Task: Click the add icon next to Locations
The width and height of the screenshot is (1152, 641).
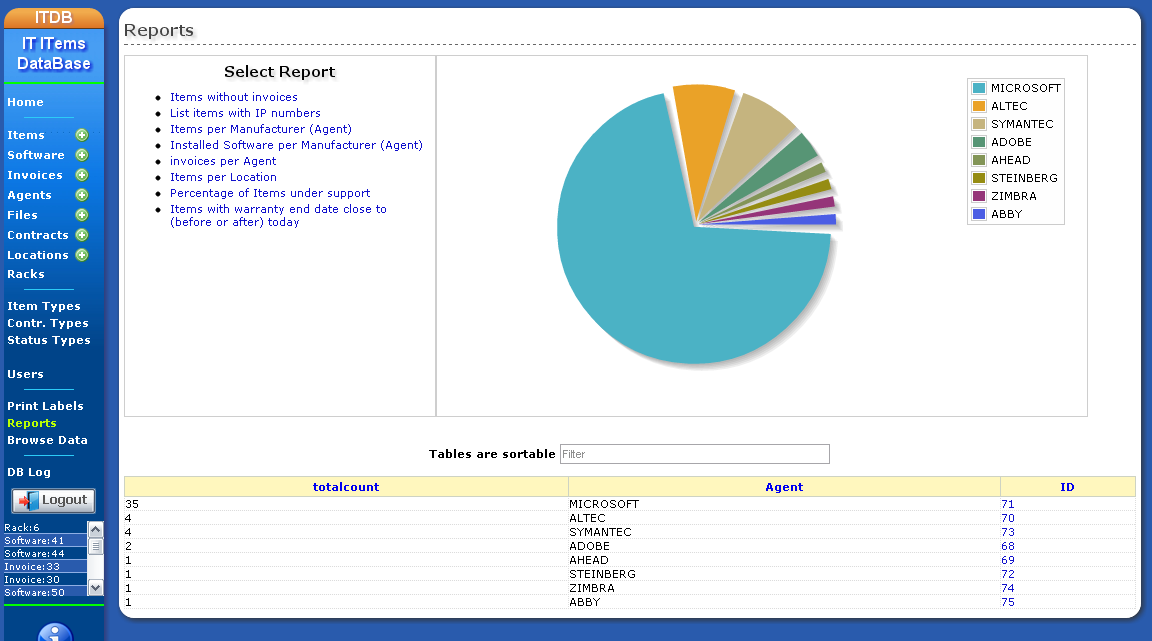Action: tap(82, 255)
